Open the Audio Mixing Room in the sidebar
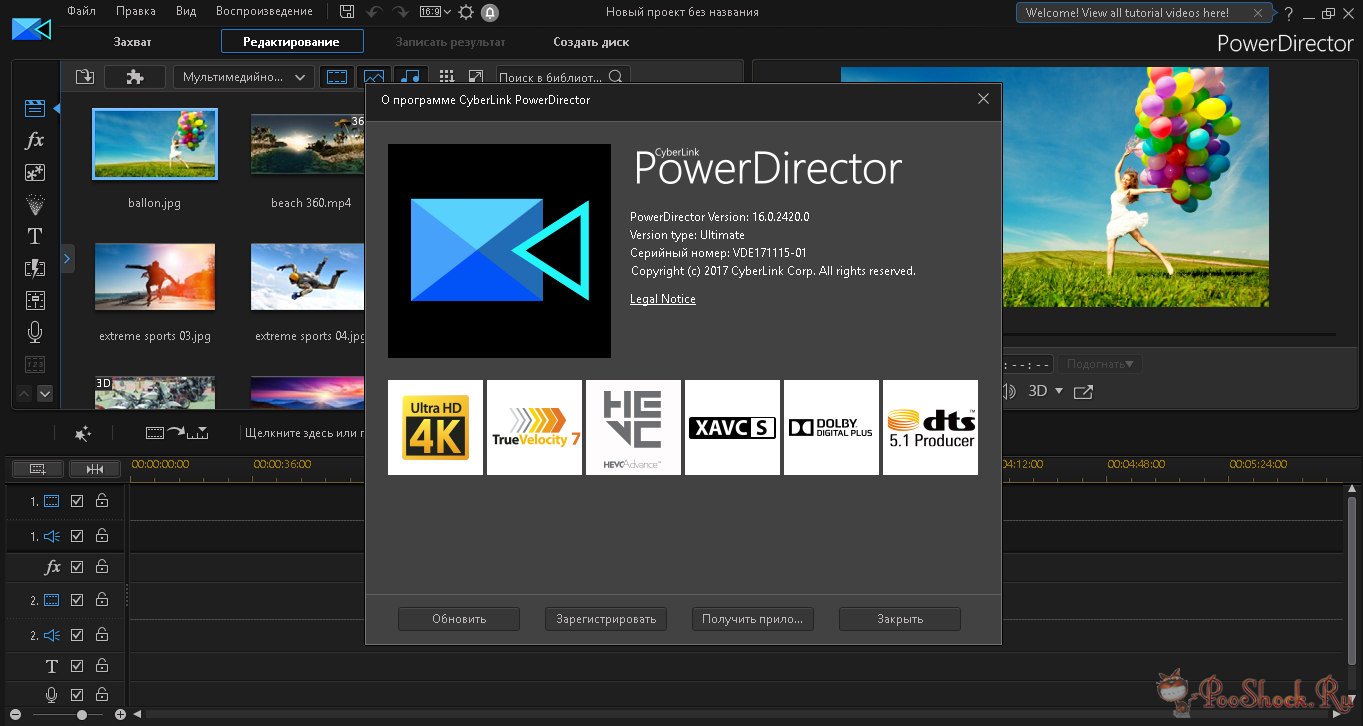 (x=35, y=300)
